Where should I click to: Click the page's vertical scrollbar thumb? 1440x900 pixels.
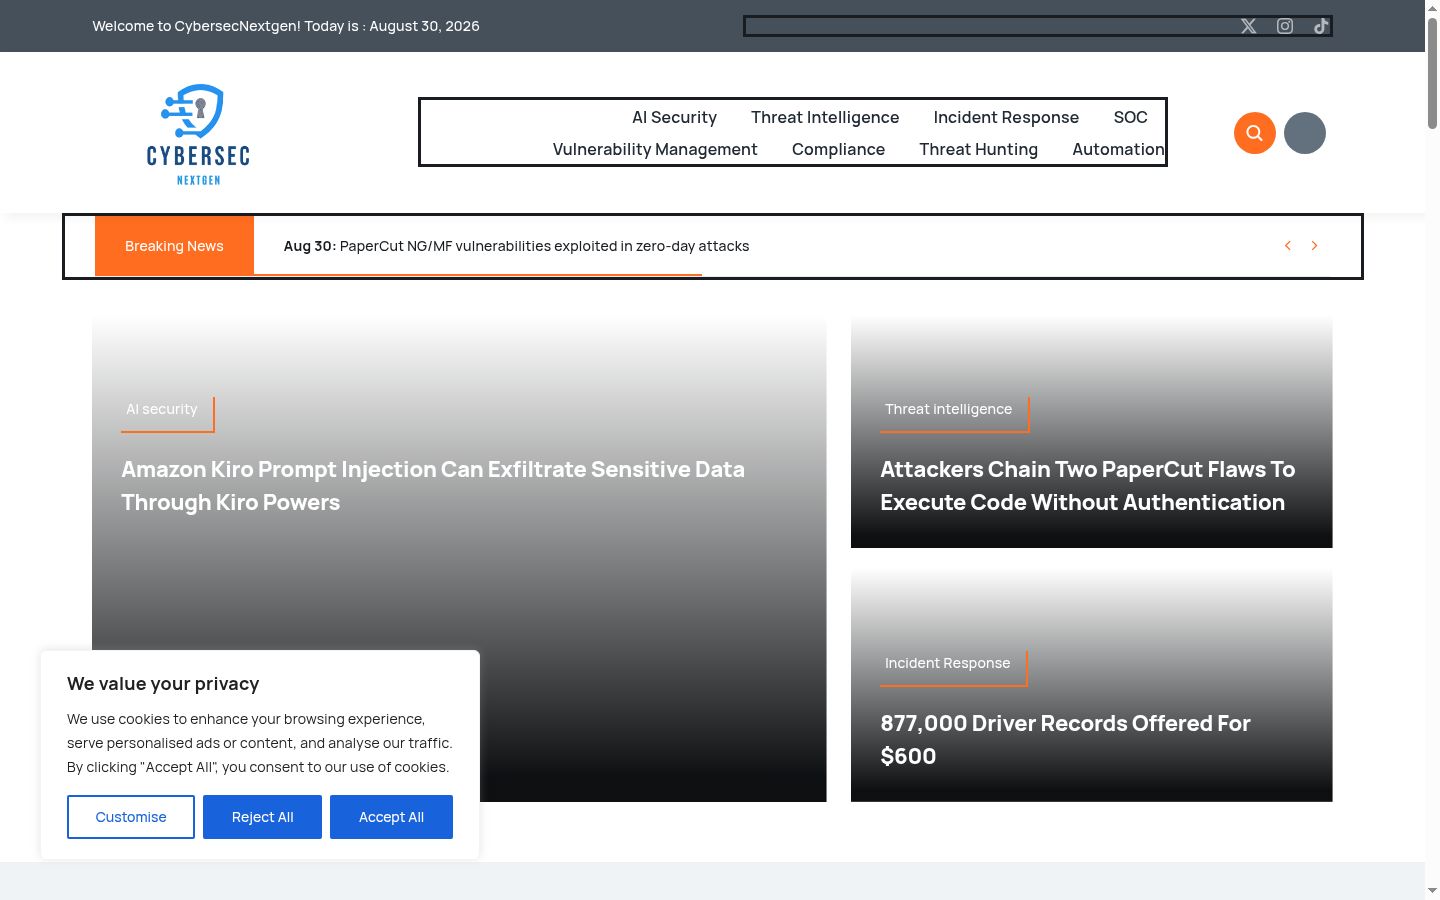pyautogui.click(x=1432, y=72)
